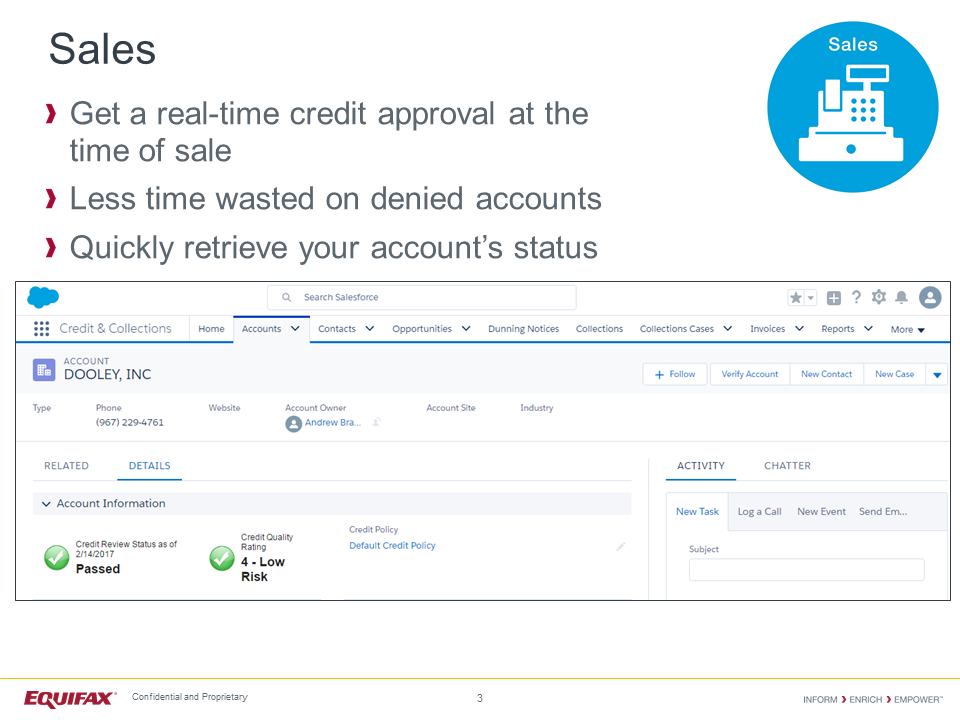960x720 pixels.
Task: Expand the Accounts tab dropdown chevron
Action: pyautogui.click(x=295, y=328)
